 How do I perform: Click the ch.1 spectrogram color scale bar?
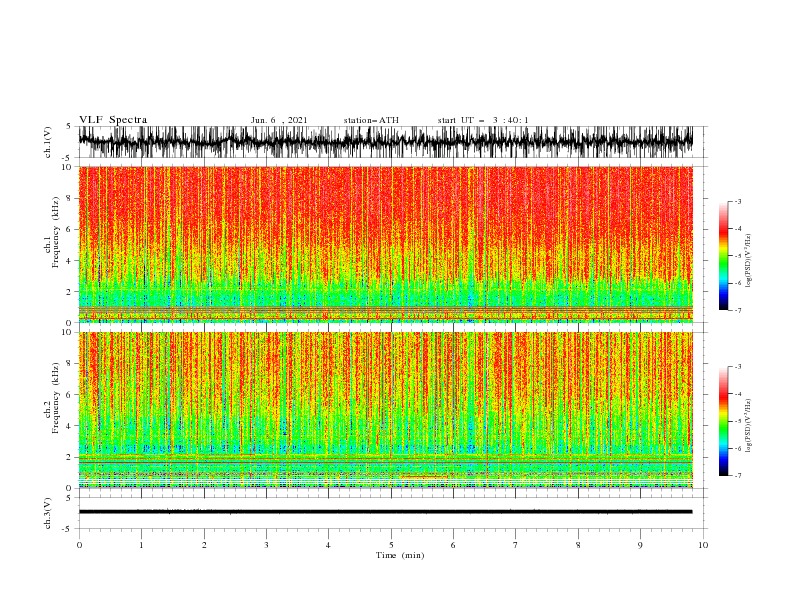point(723,255)
